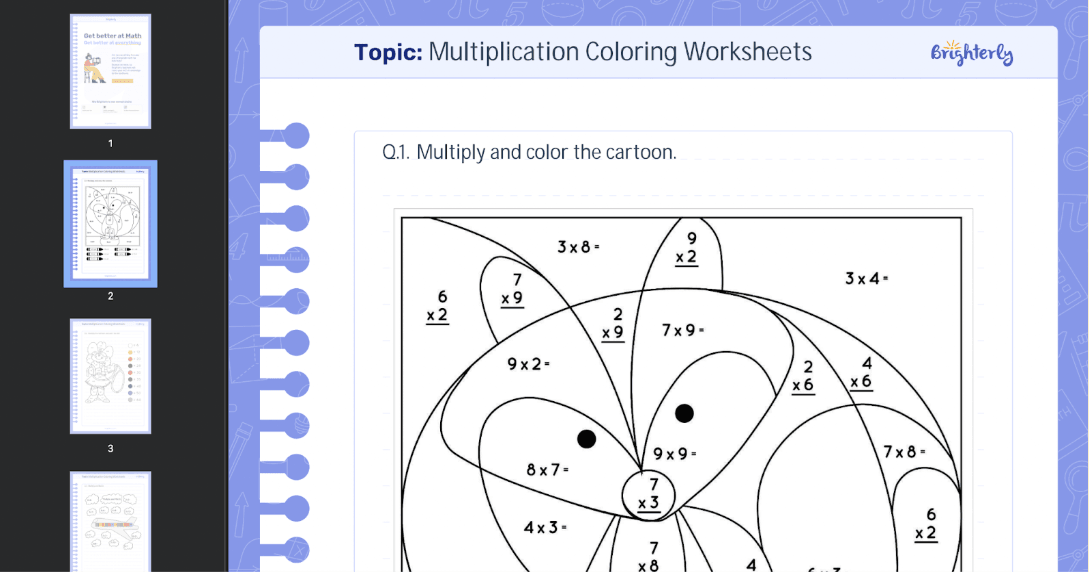Select the highlighted page 2 thumbnail
1089x572 pixels.
pyautogui.click(x=110, y=223)
